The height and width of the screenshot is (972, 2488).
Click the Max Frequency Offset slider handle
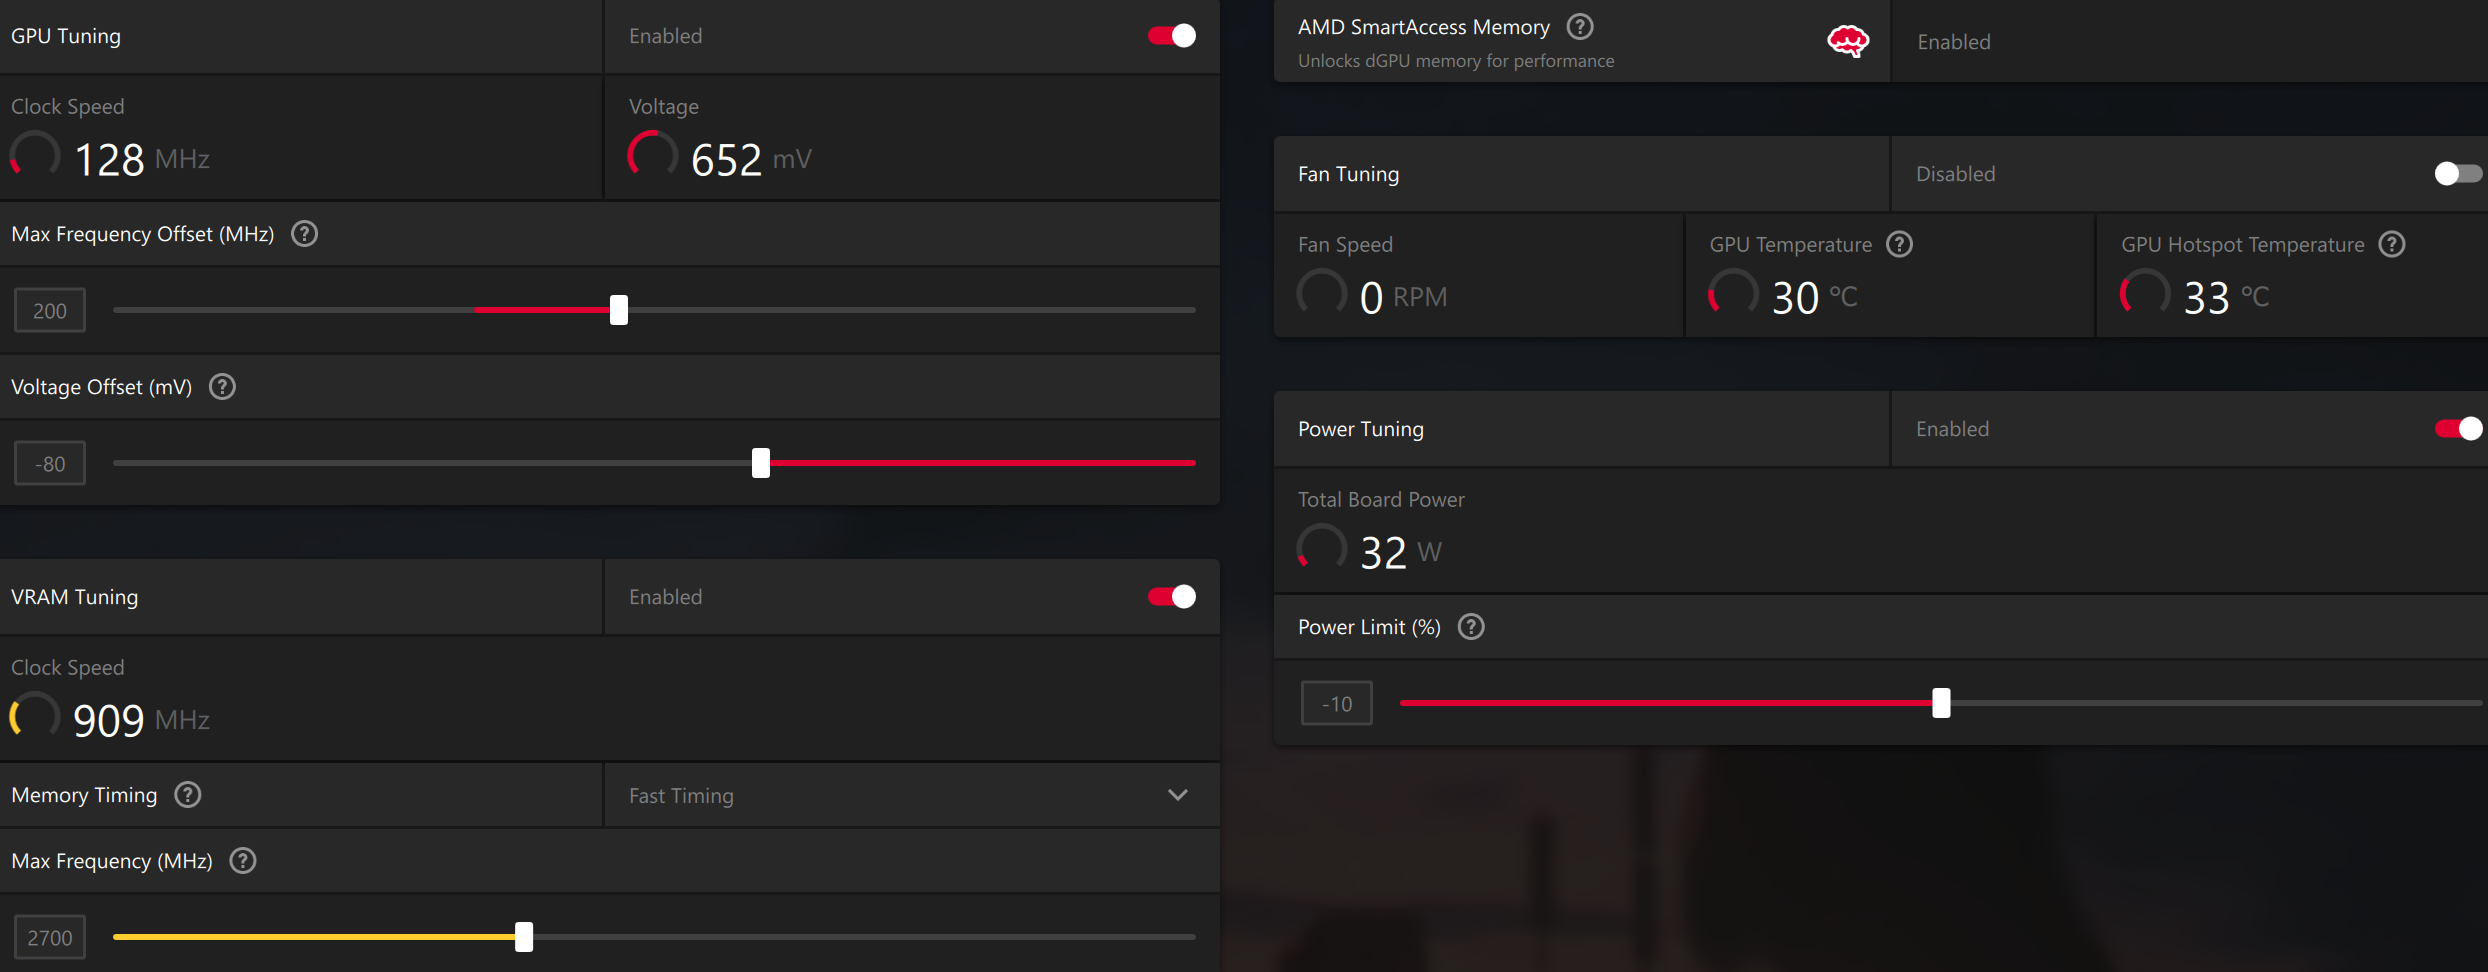[x=619, y=310]
